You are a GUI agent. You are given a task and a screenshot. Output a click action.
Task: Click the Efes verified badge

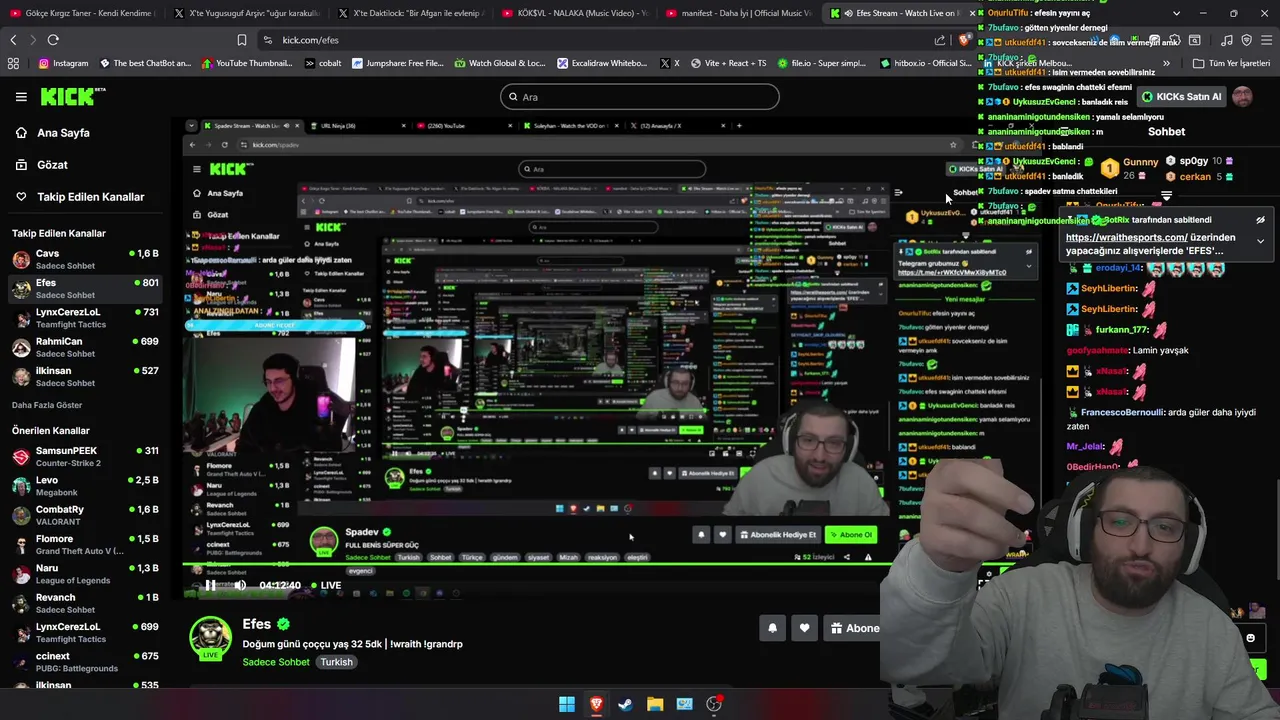tap(283, 624)
